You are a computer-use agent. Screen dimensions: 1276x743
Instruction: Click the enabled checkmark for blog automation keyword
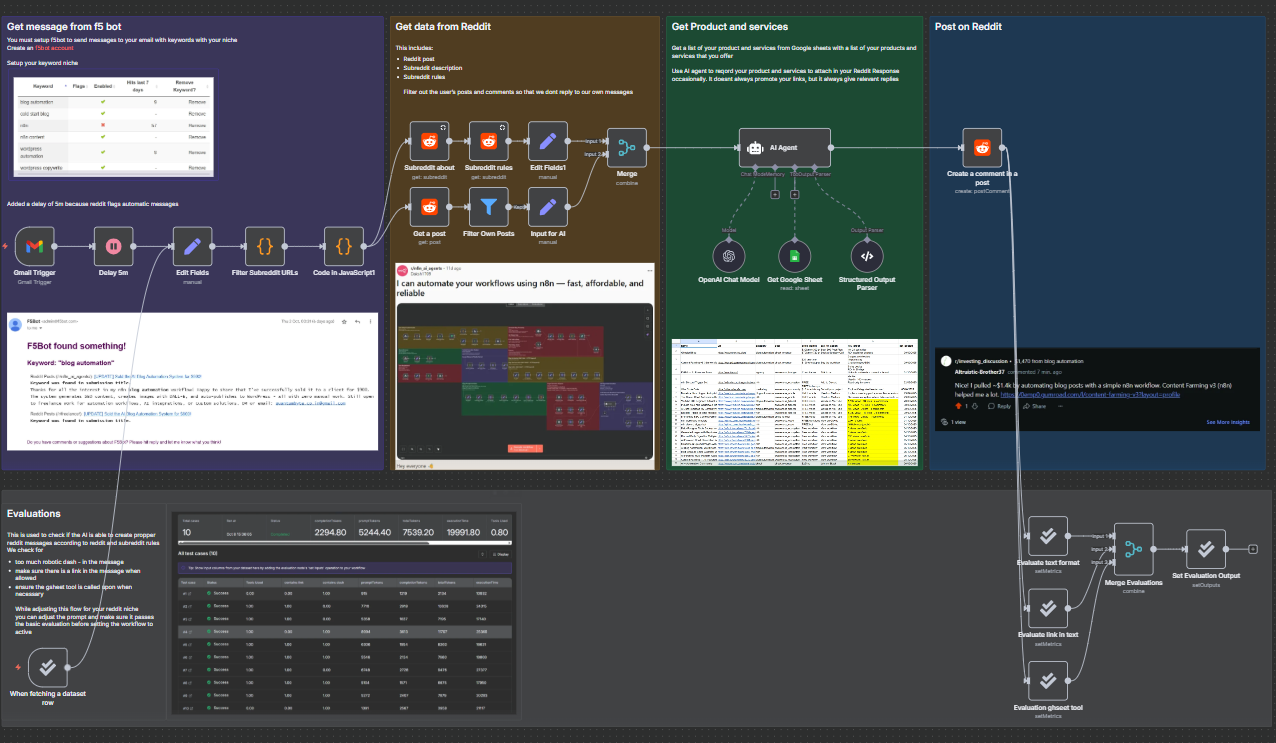102,102
